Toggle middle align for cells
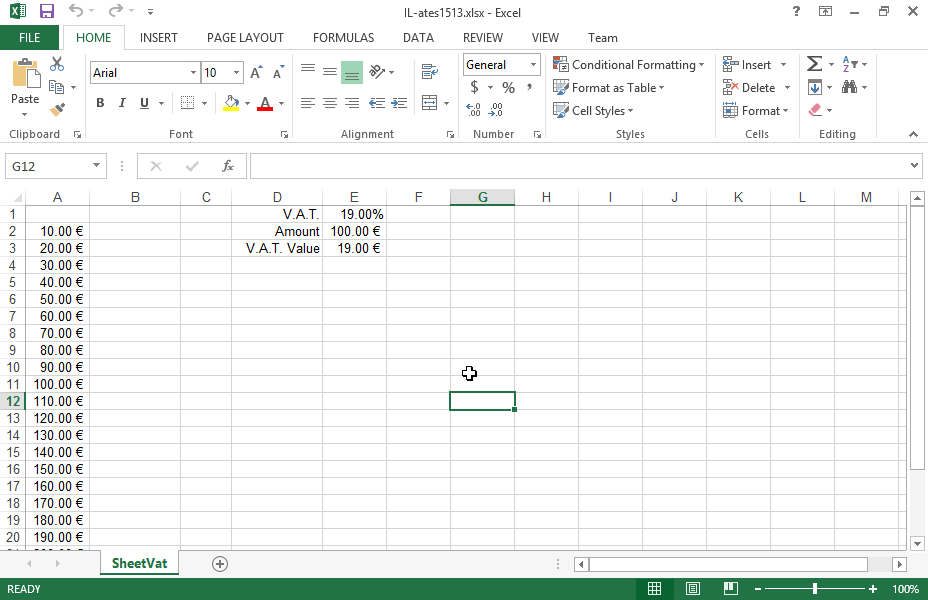 [330, 72]
